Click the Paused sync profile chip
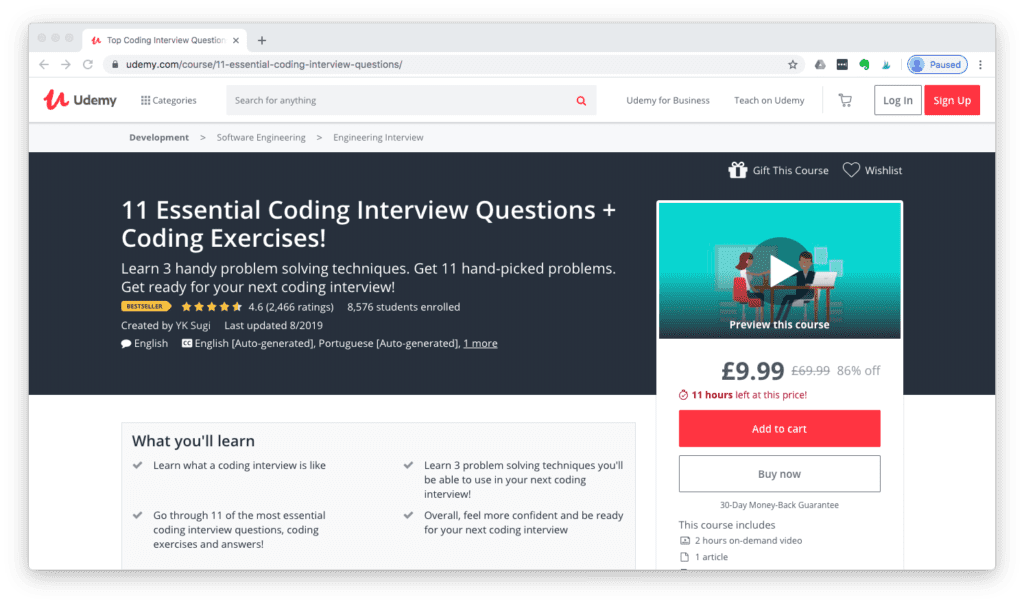The height and width of the screenshot is (604, 1024). coord(936,64)
